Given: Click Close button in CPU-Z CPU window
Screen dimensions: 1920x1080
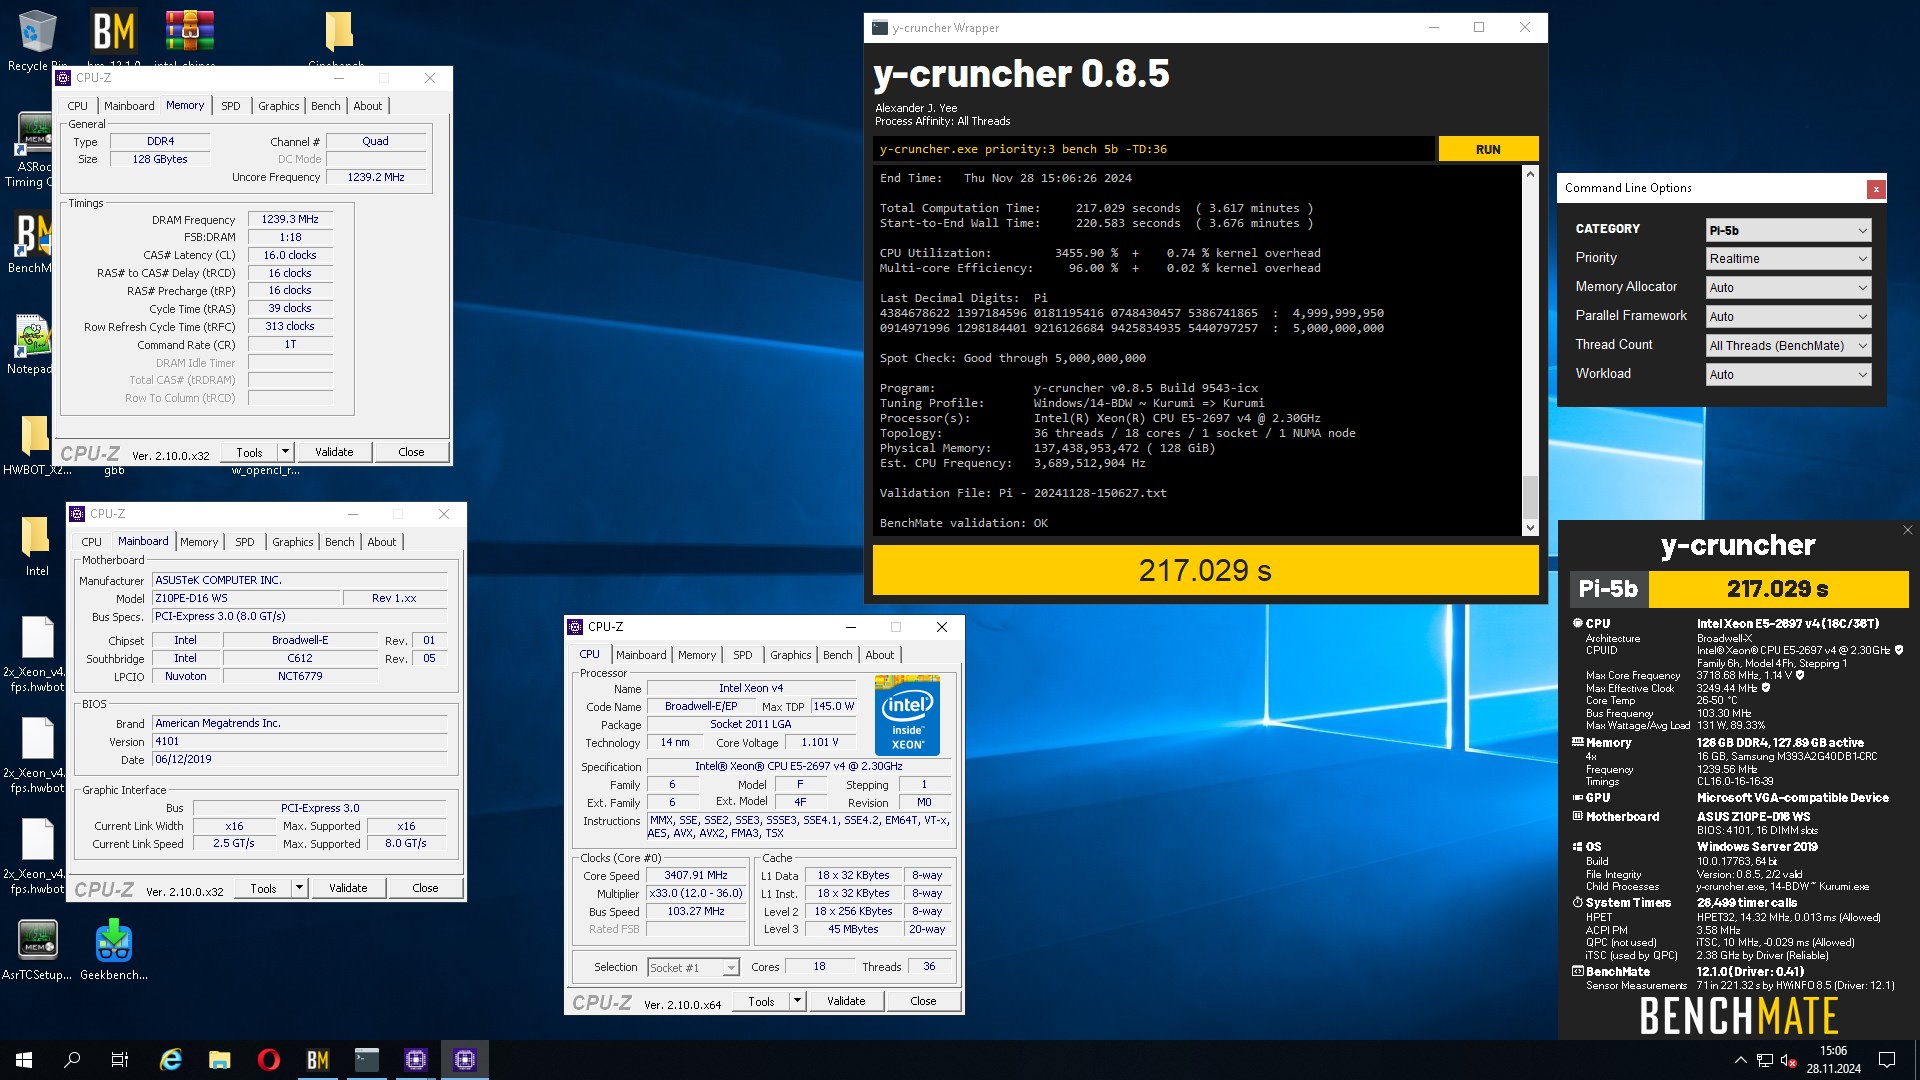Looking at the screenshot, I should (923, 1001).
